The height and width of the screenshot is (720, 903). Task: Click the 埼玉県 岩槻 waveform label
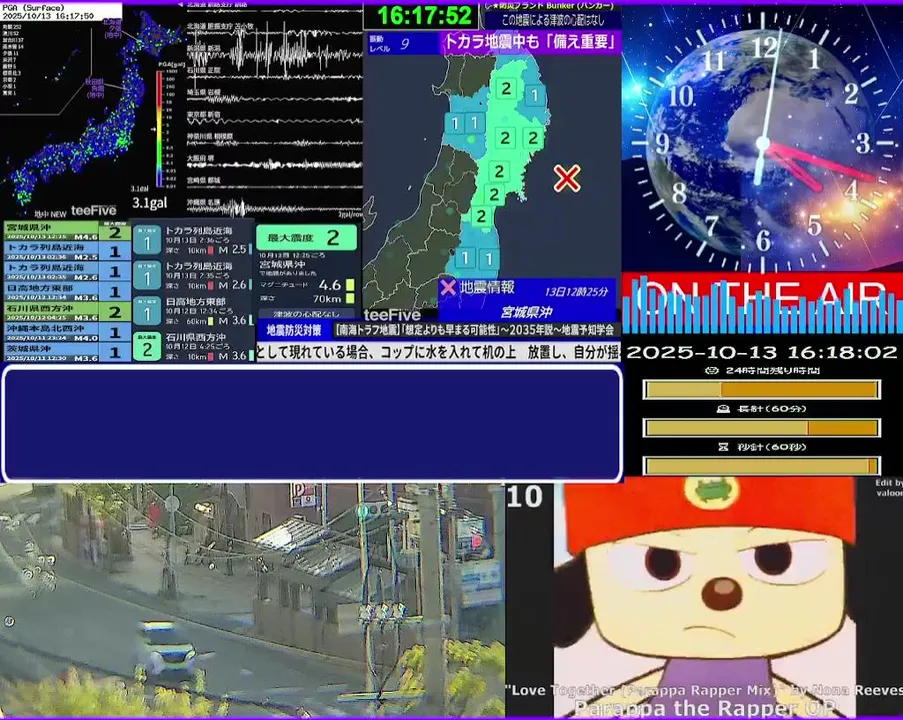point(204,92)
